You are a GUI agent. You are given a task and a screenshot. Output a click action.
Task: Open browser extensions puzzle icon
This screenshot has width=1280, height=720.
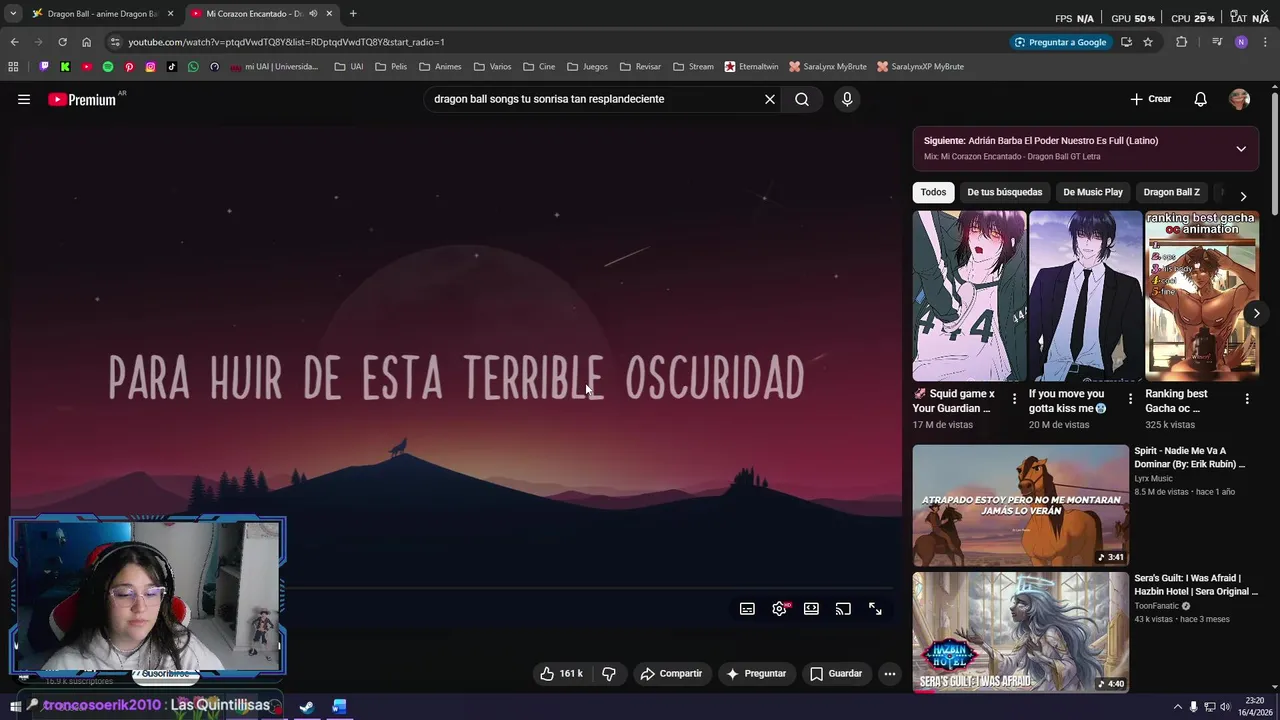point(1182,42)
